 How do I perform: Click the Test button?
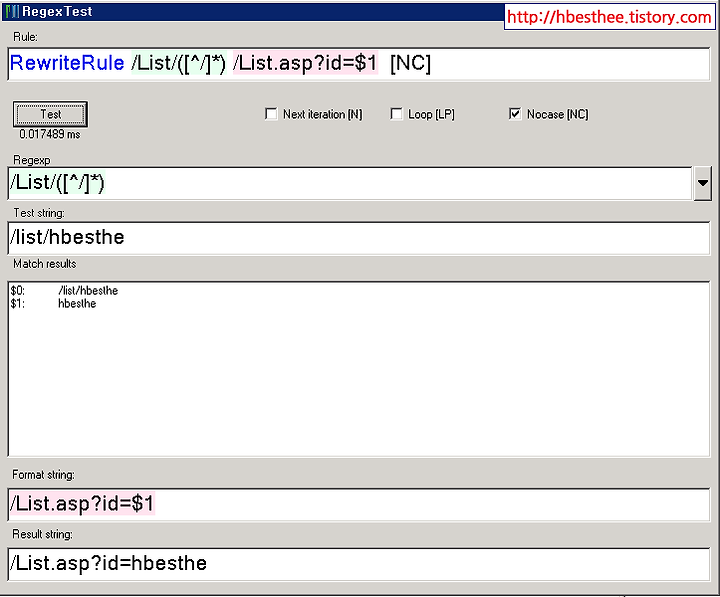[50, 114]
